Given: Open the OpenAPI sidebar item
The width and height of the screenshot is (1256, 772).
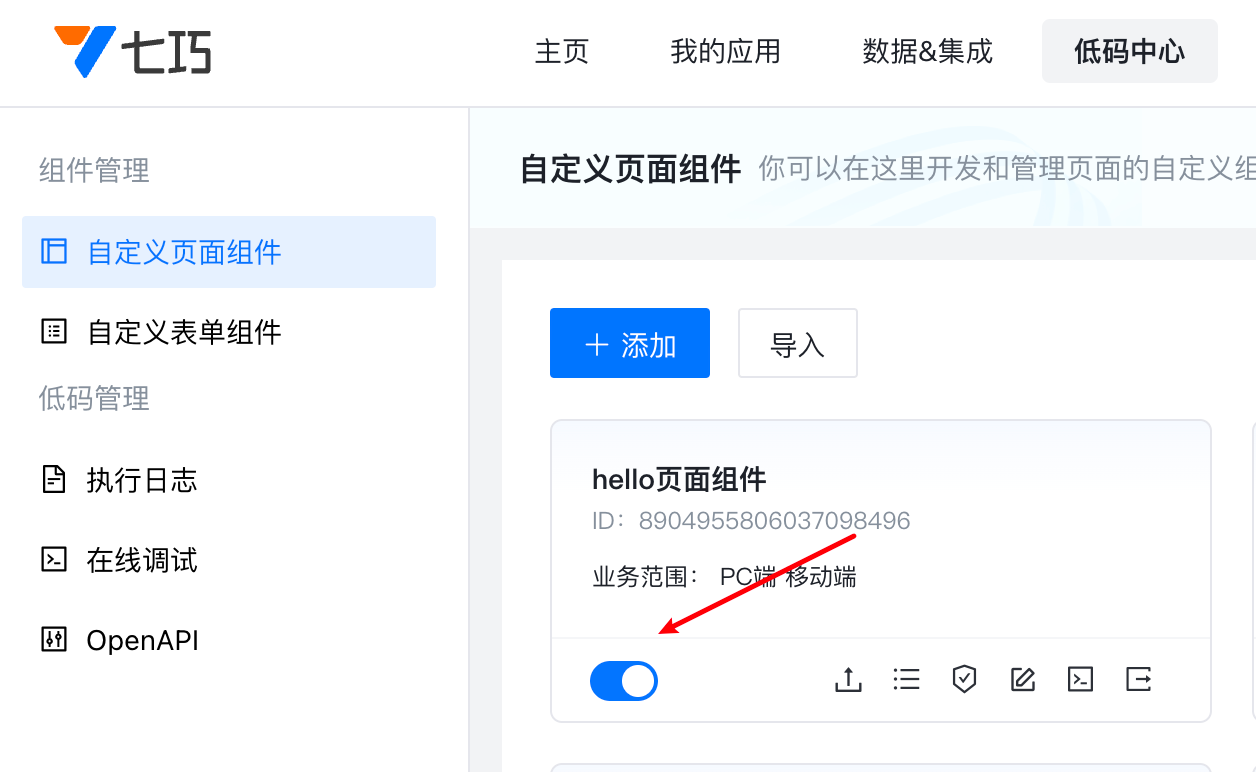Looking at the screenshot, I should (x=229, y=640).
